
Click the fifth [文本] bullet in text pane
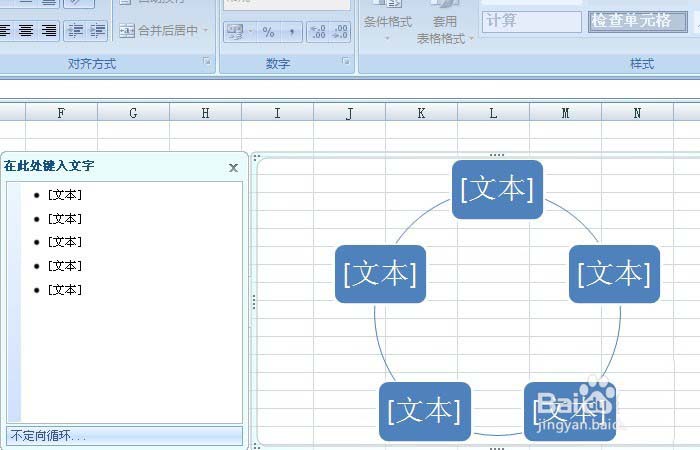tap(65, 290)
